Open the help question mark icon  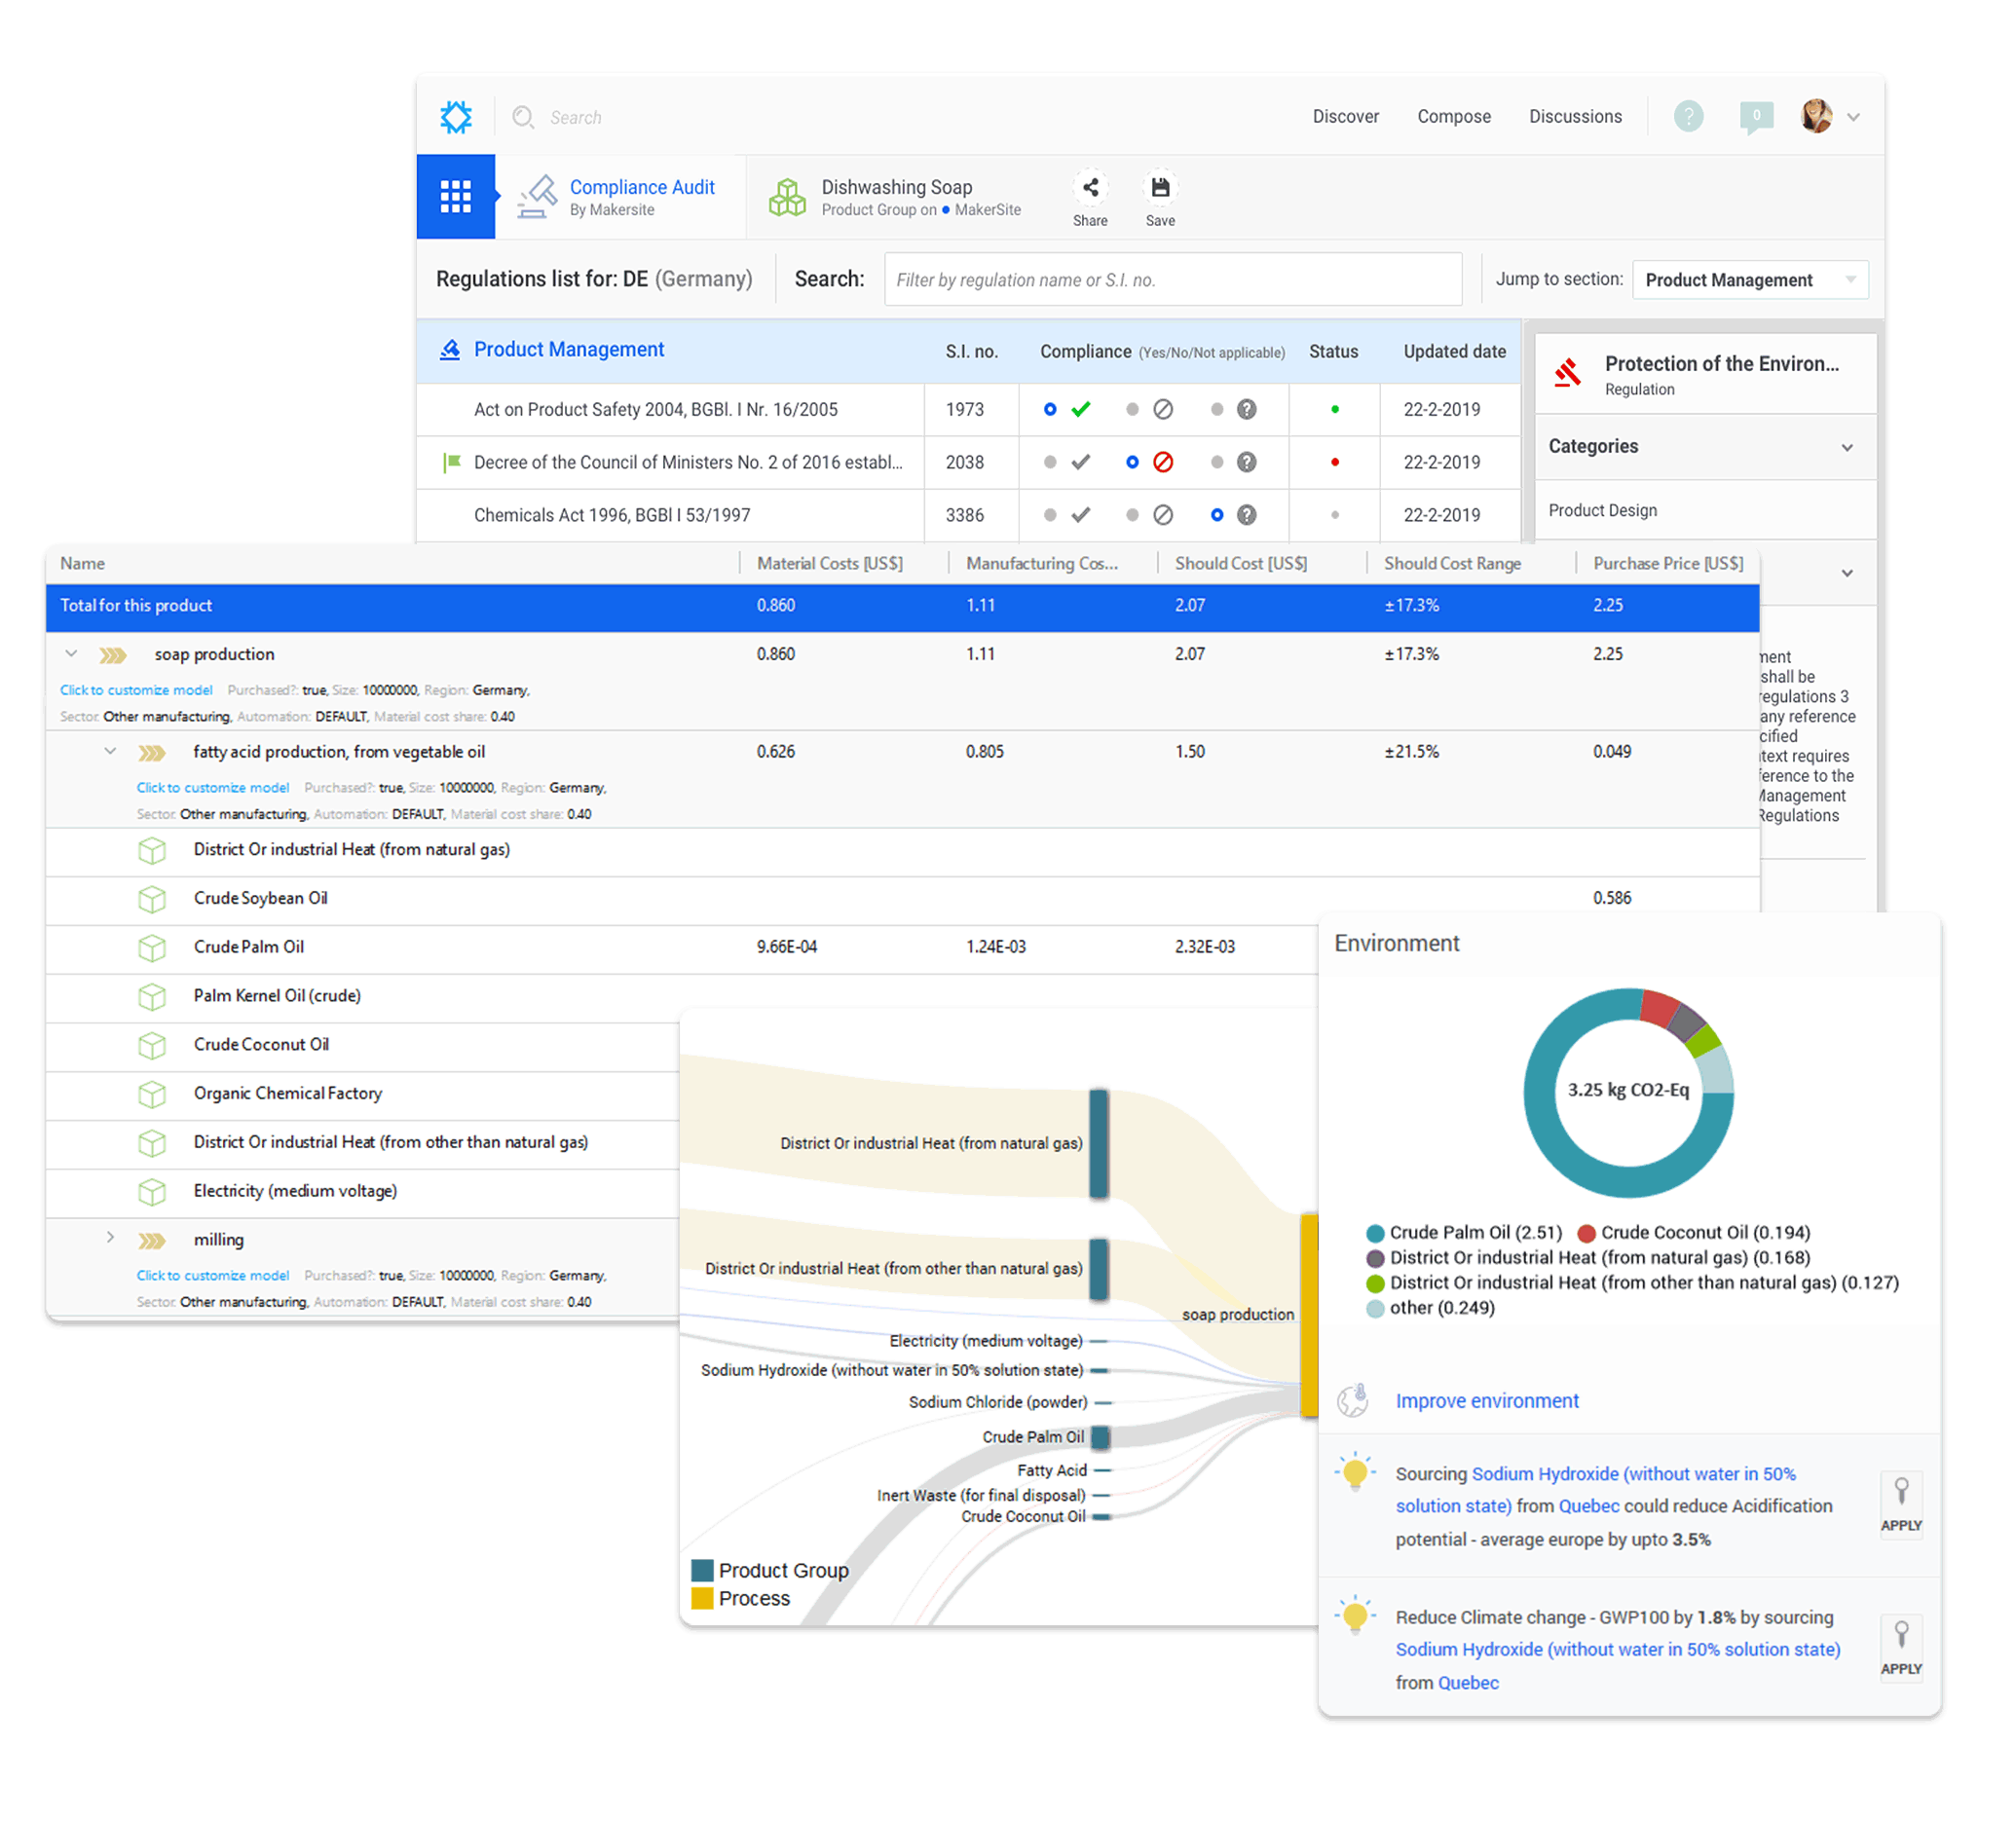pyautogui.click(x=1688, y=117)
